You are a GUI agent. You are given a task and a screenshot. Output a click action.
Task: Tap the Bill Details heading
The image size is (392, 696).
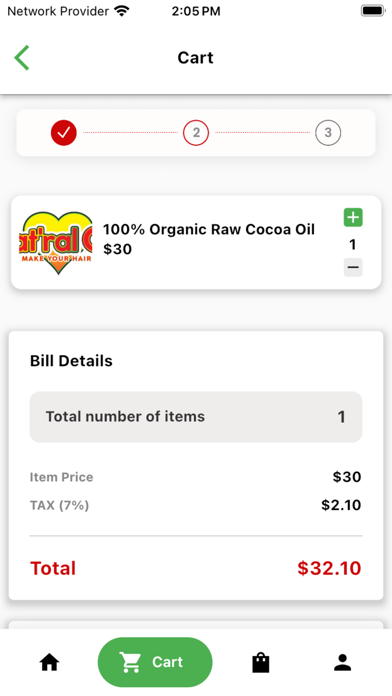click(71, 361)
